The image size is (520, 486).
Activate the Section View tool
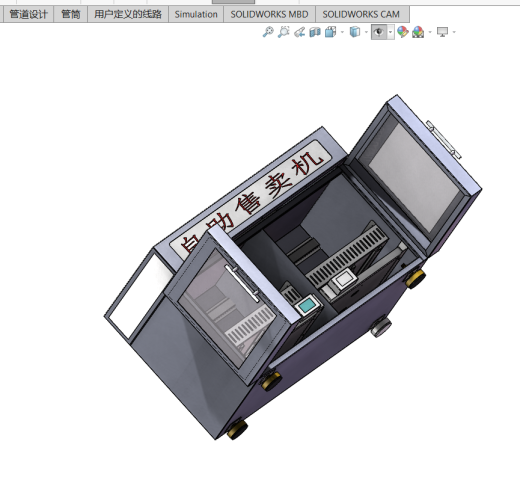coord(315,32)
